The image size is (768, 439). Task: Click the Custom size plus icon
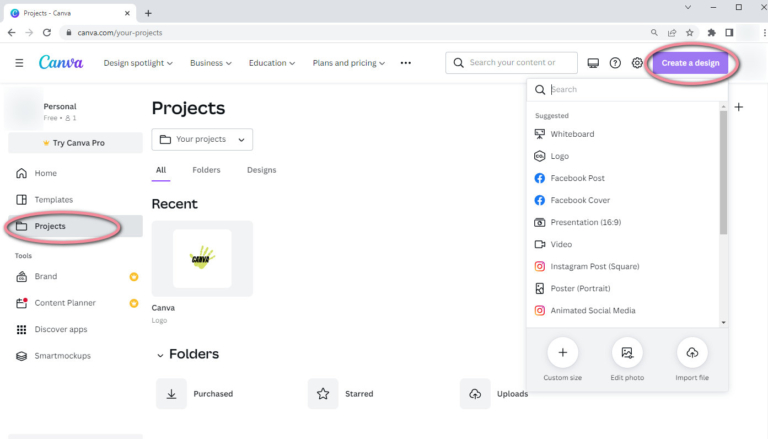pos(562,353)
